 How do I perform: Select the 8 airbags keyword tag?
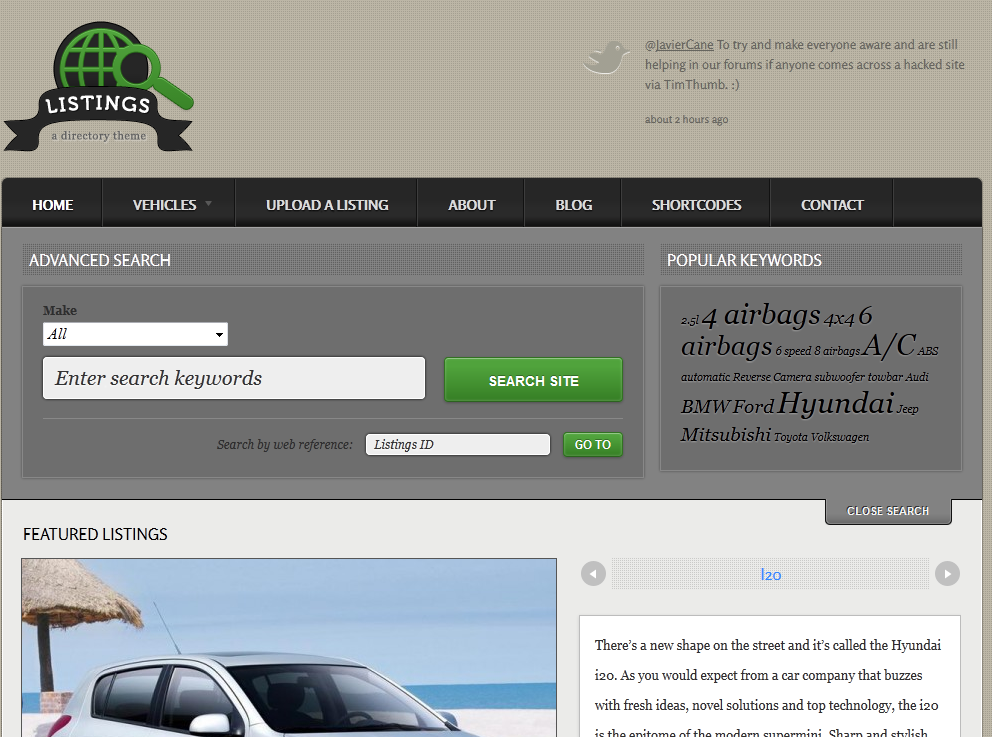pos(837,351)
